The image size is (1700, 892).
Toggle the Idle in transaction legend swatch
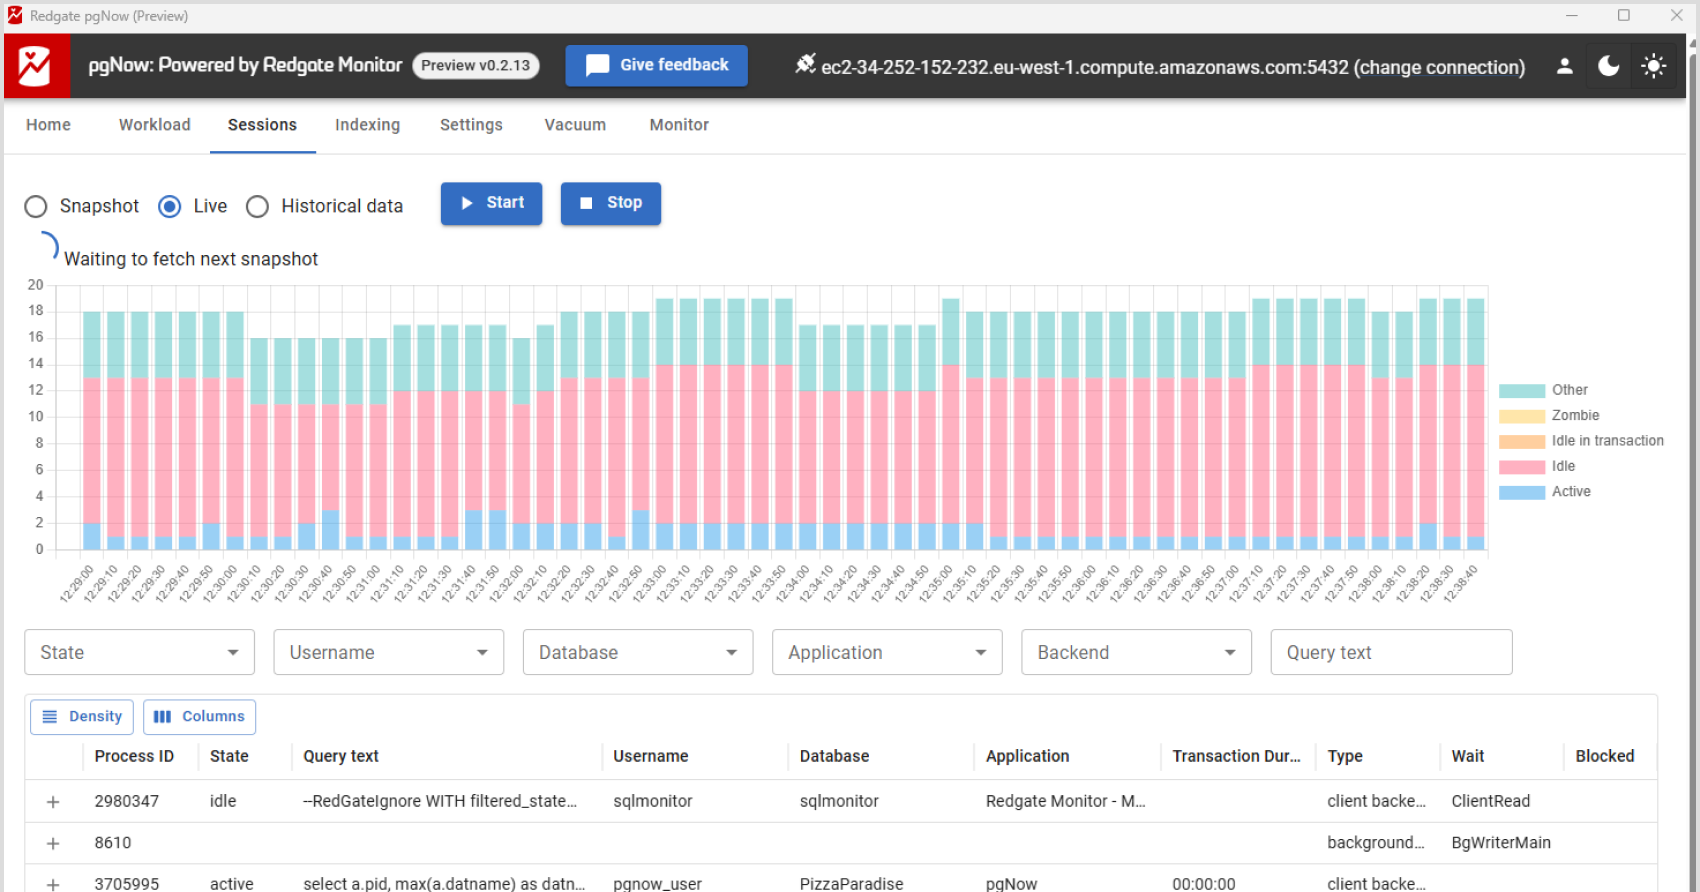click(1521, 441)
